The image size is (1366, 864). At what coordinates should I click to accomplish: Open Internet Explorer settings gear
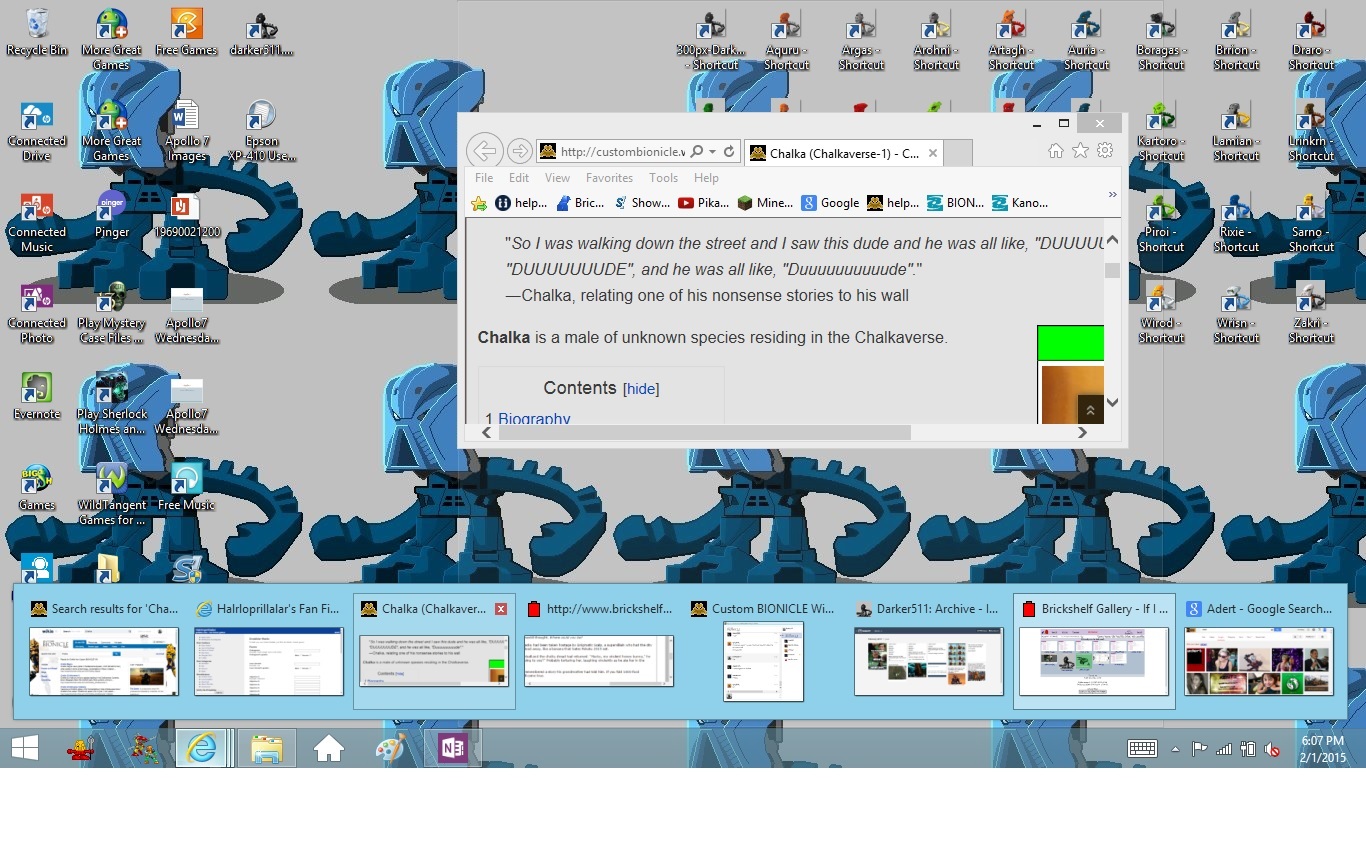pos(1103,151)
